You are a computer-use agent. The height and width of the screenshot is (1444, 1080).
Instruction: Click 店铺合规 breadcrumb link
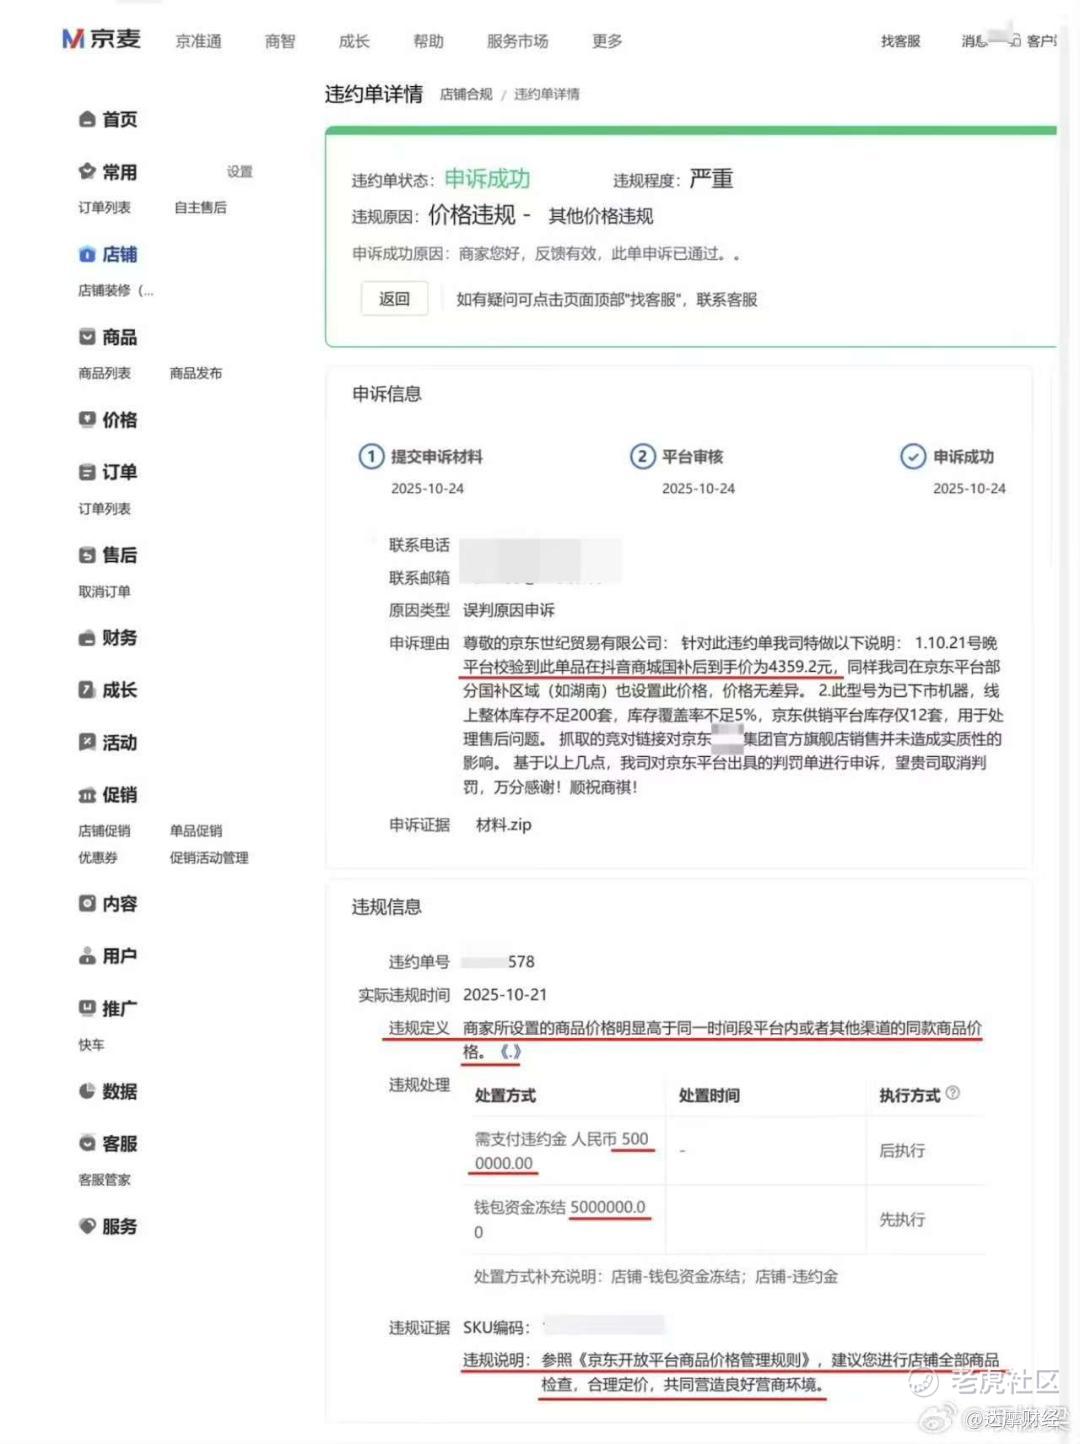(x=466, y=94)
